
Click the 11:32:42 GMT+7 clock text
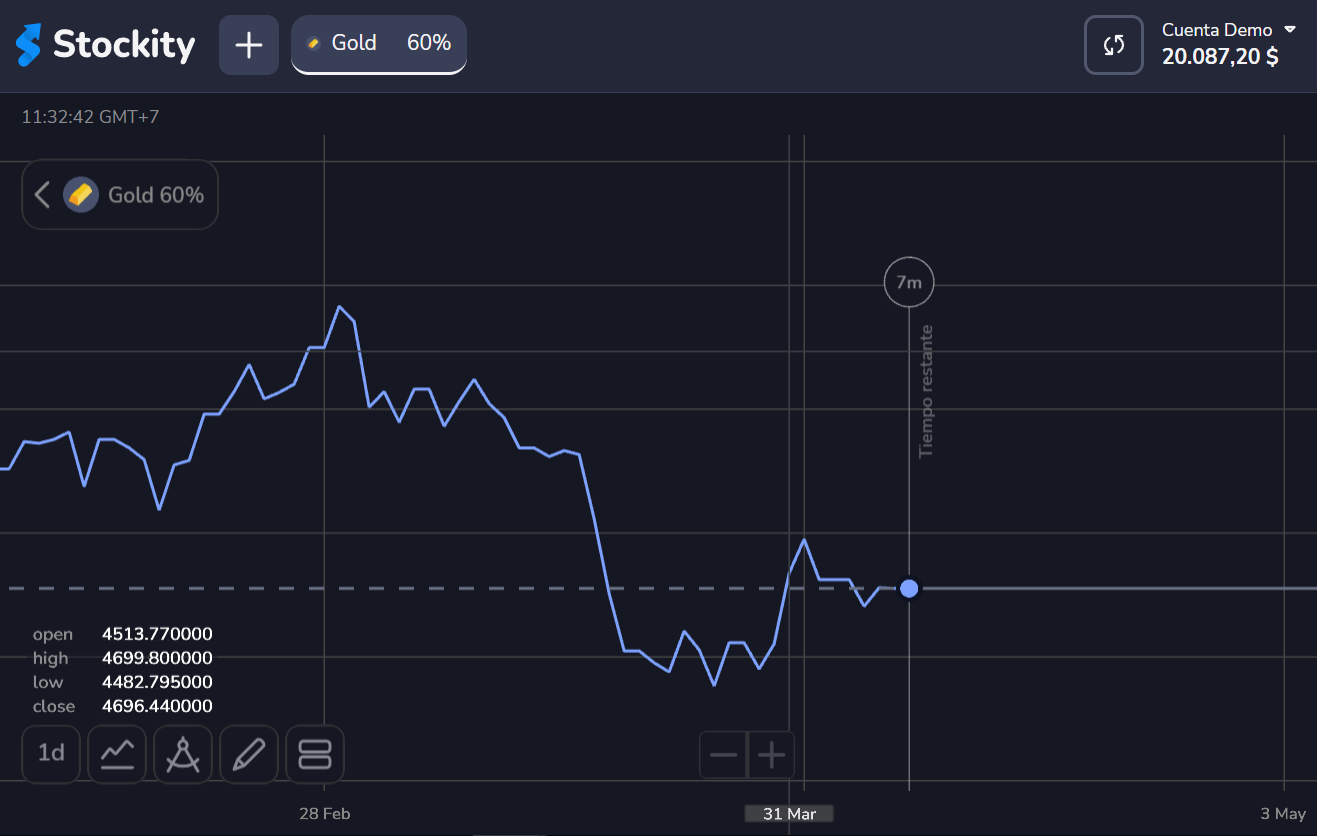tap(90, 117)
